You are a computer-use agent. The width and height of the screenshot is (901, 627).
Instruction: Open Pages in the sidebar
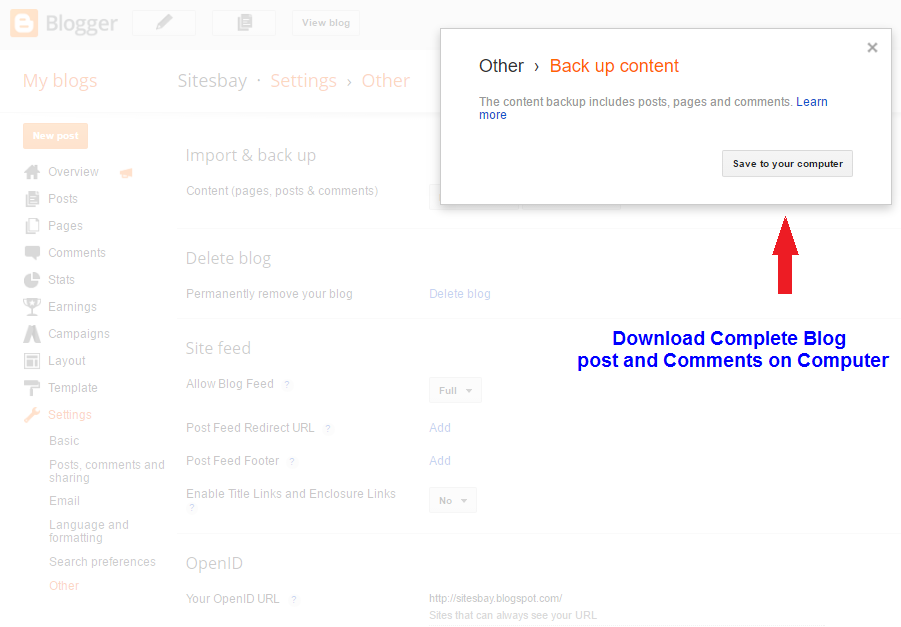[66, 226]
